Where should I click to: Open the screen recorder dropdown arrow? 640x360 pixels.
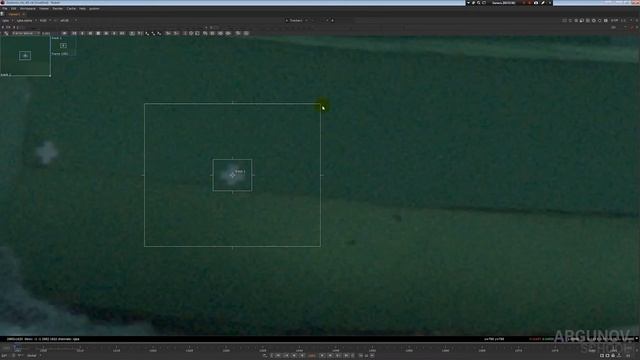tap(468, 3)
